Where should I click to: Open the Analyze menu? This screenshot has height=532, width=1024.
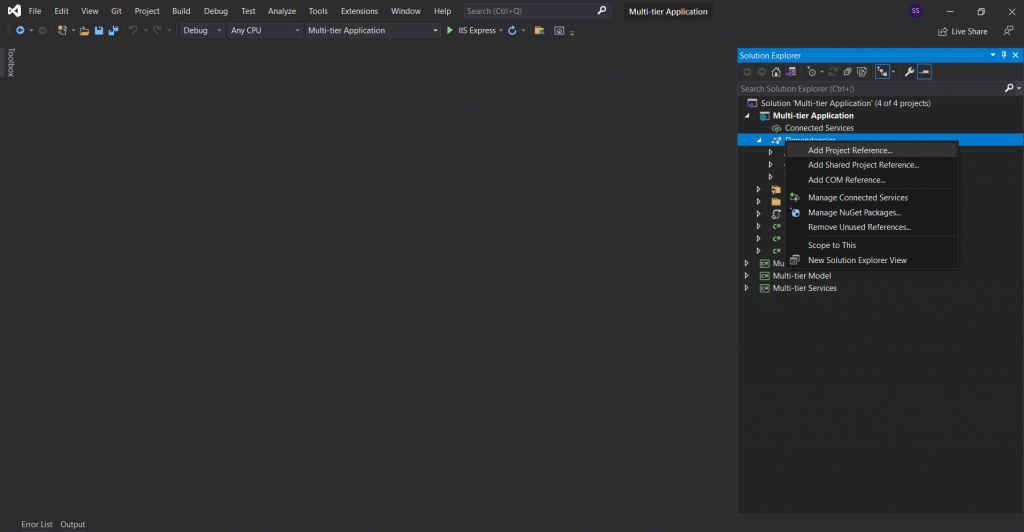click(x=281, y=11)
